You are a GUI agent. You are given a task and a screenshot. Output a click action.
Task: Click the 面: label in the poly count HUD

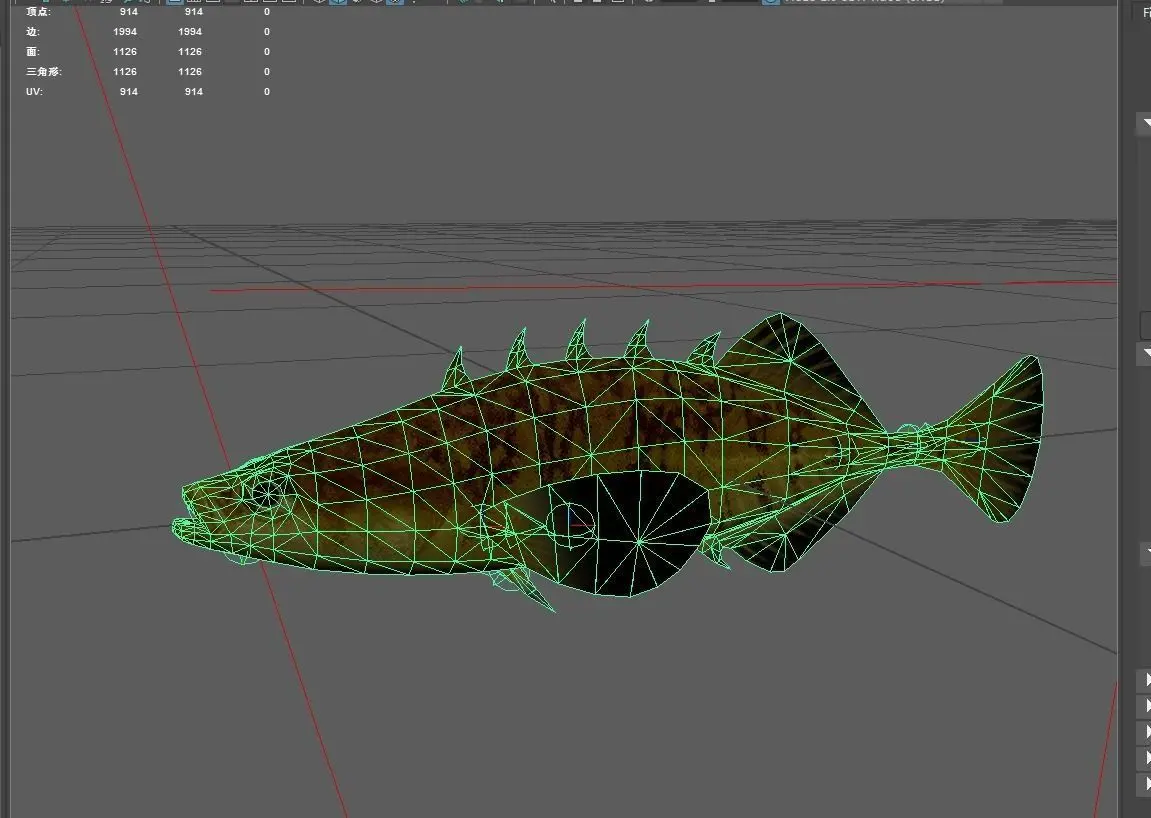tap(33, 51)
